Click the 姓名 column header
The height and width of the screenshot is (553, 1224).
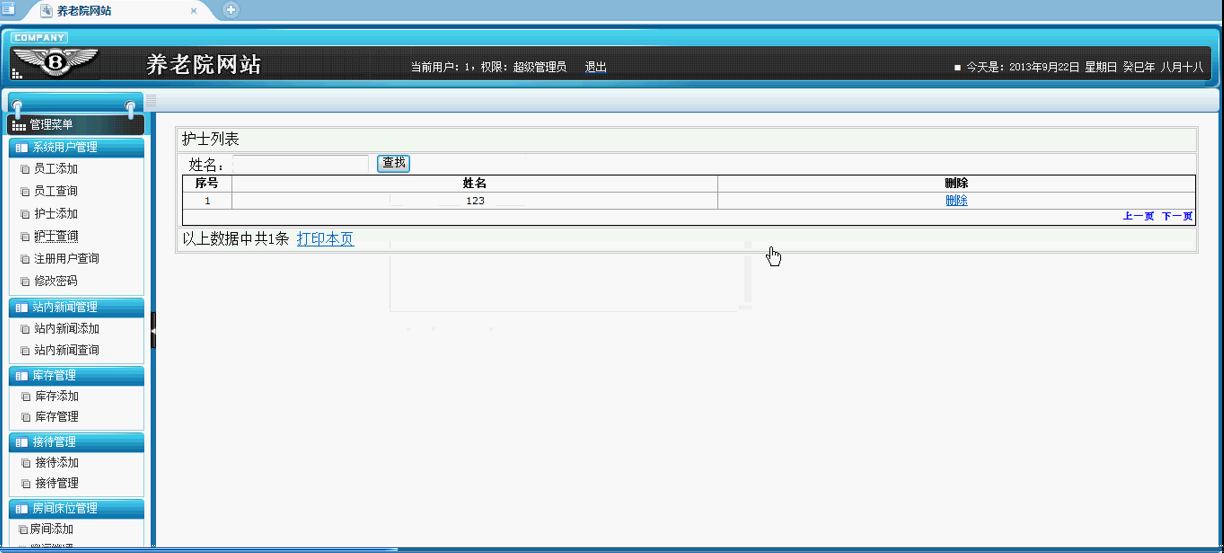tap(474, 184)
